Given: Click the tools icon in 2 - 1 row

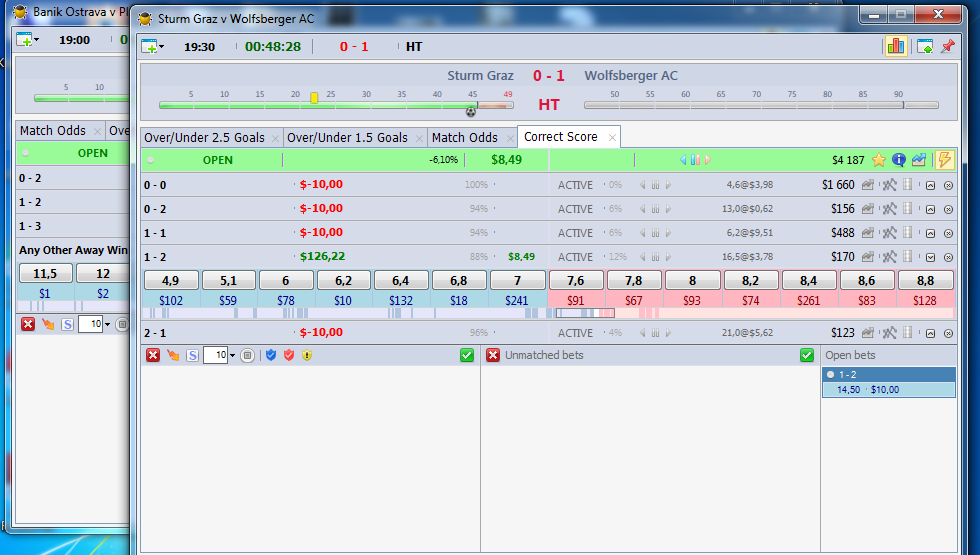Looking at the screenshot, I should click(889, 333).
